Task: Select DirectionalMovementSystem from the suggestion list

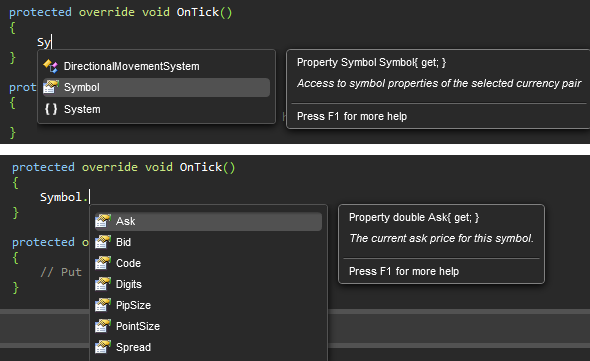Action: pyautogui.click(x=156, y=66)
